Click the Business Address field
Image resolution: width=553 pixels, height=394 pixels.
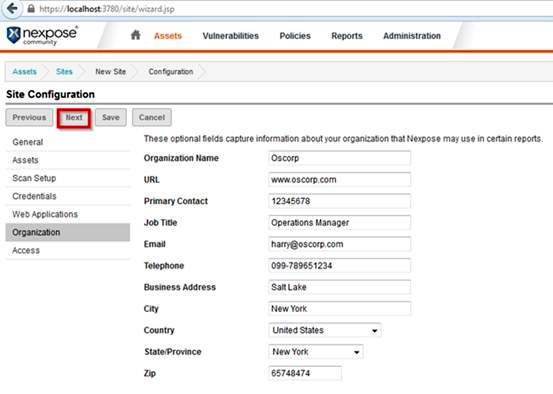[339, 287]
